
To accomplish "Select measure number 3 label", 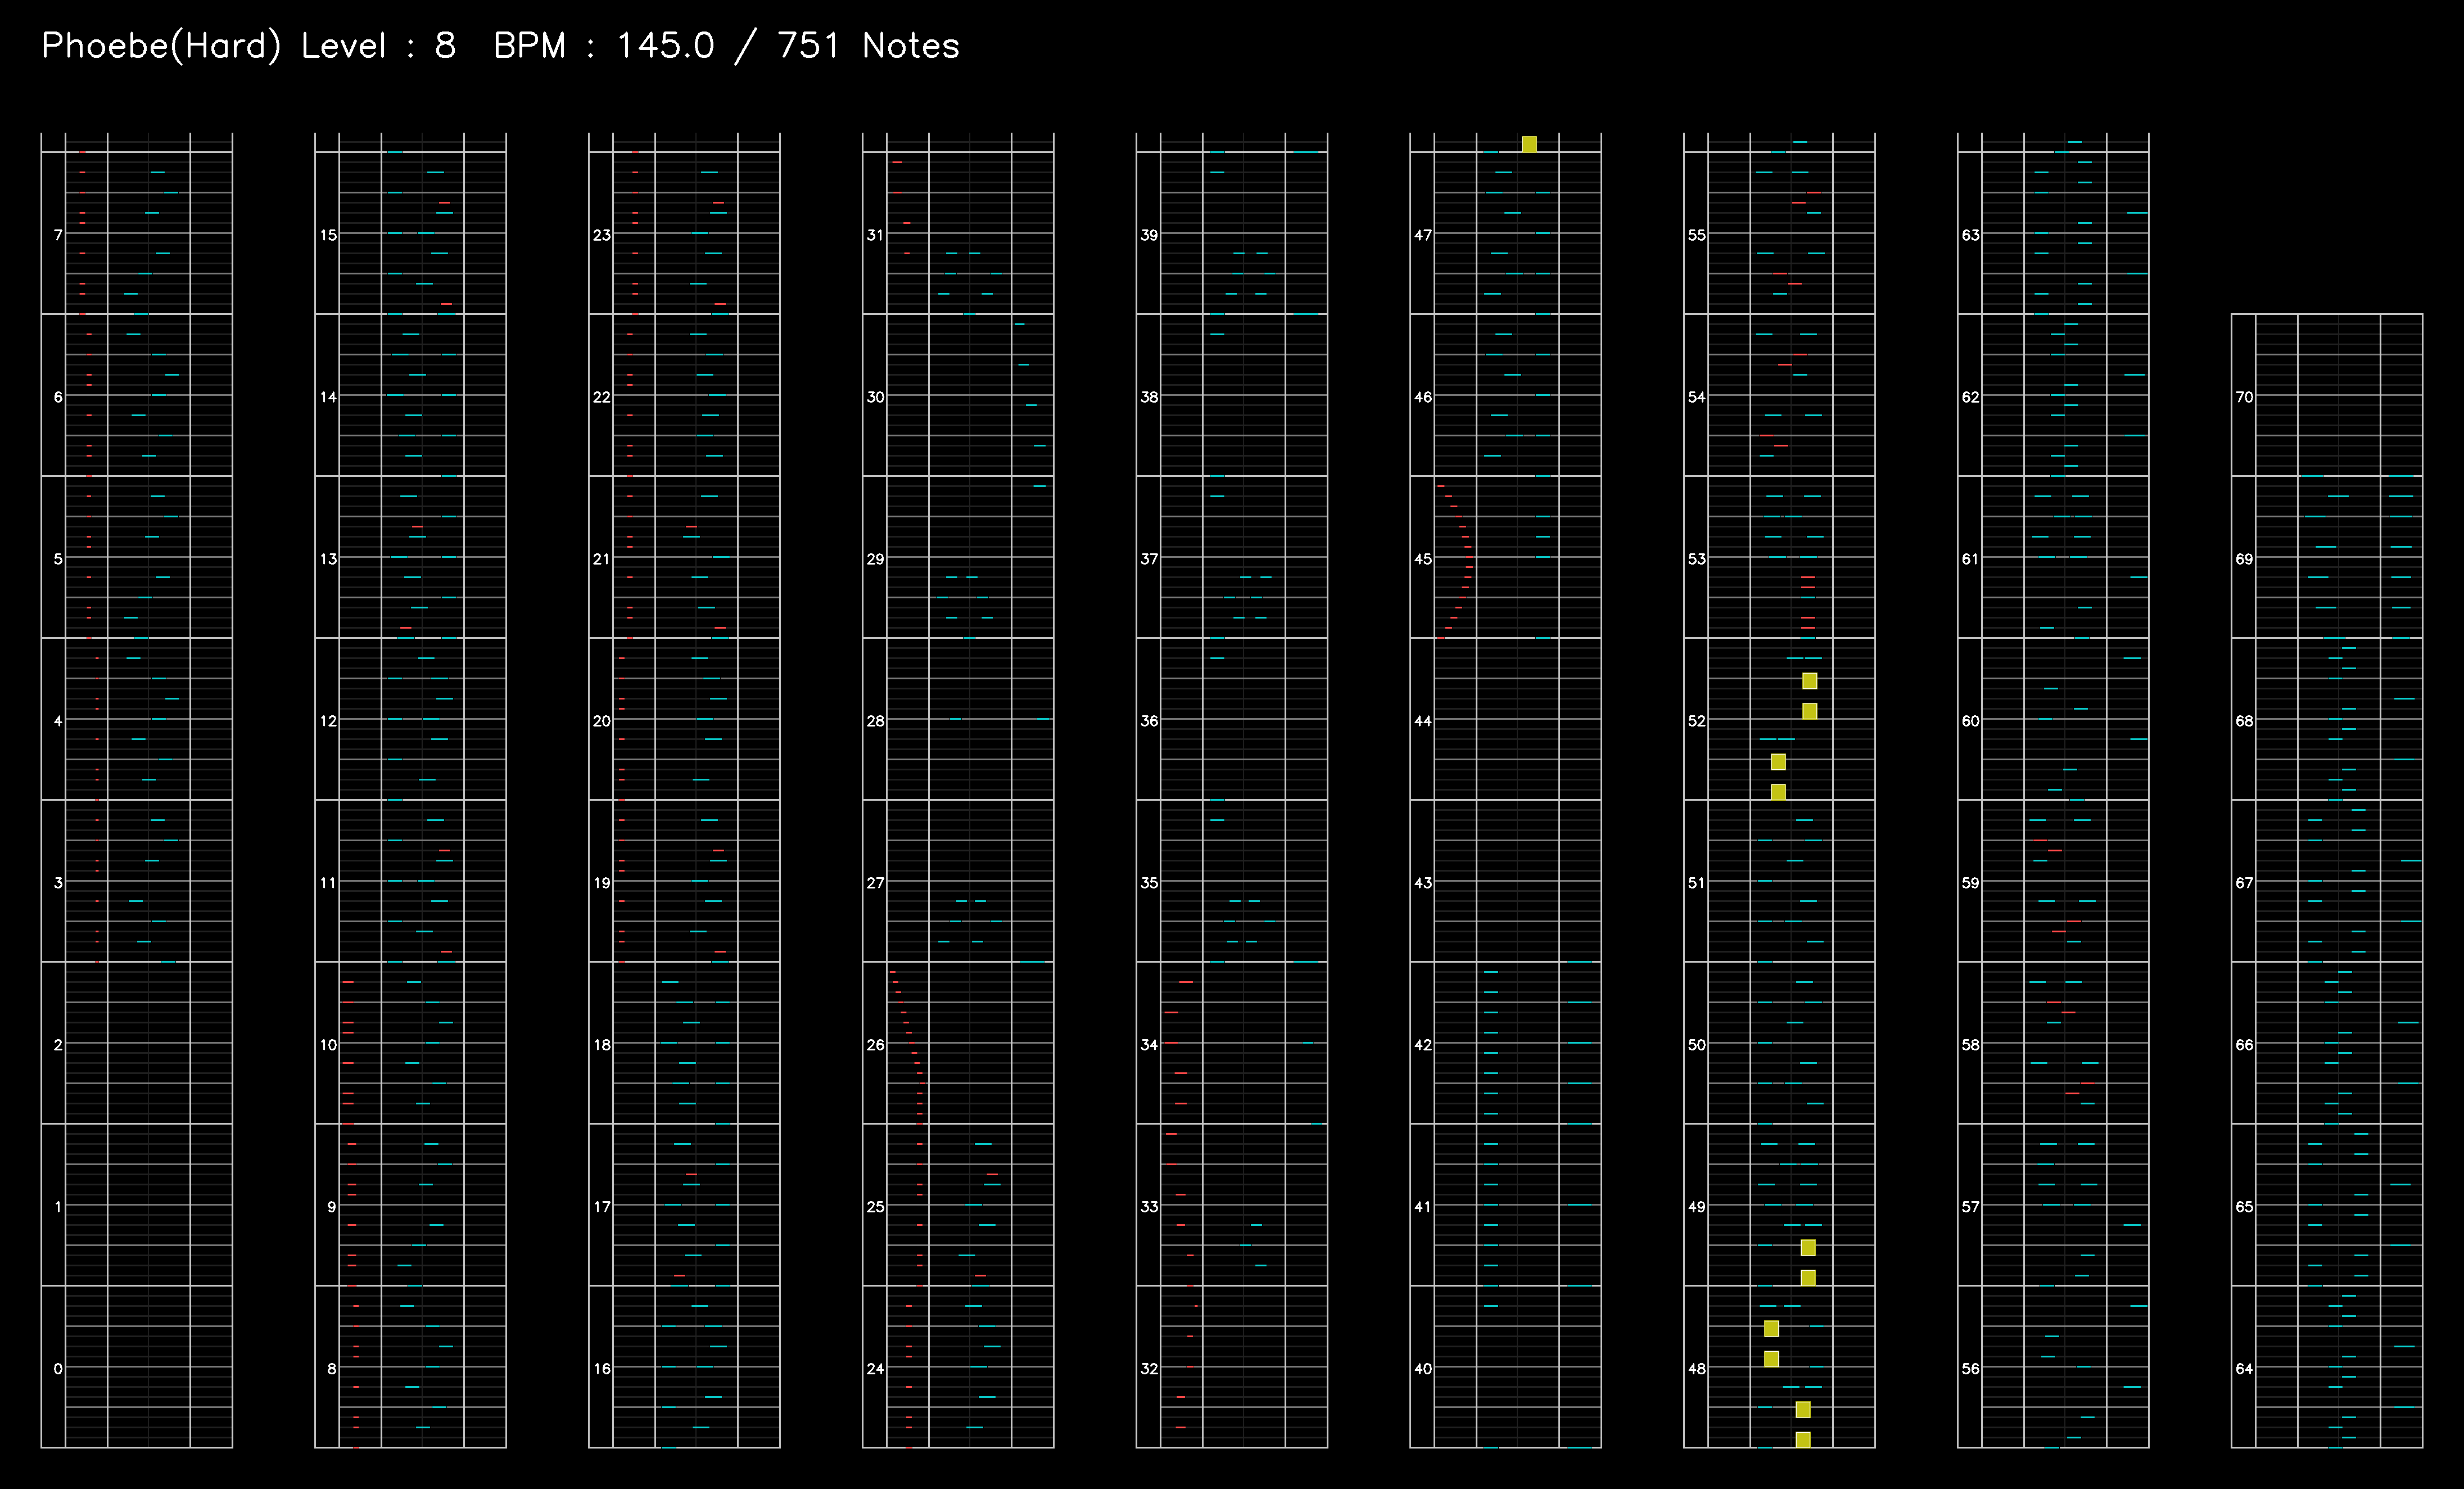I will tap(58, 883).
